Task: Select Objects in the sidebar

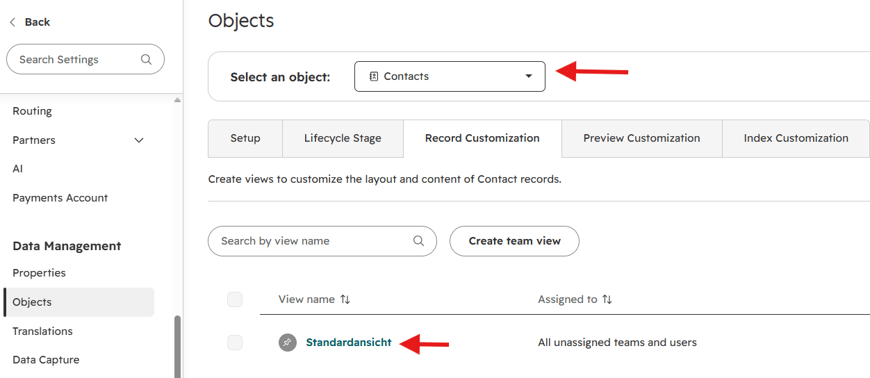Action: click(x=79, y=302)
